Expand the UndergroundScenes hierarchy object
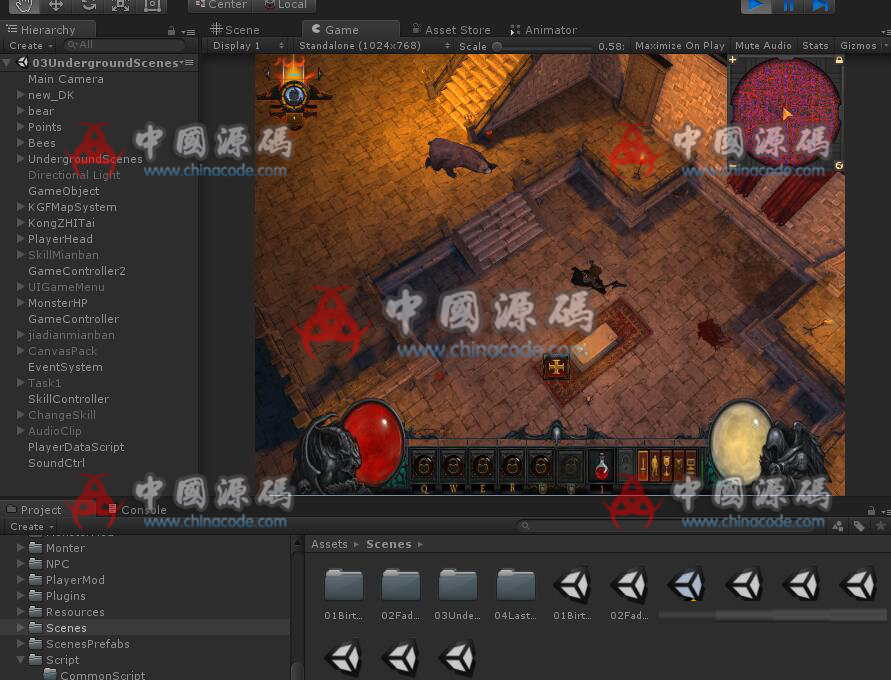Viewport: 891px width, 680px height. point(21,159)
